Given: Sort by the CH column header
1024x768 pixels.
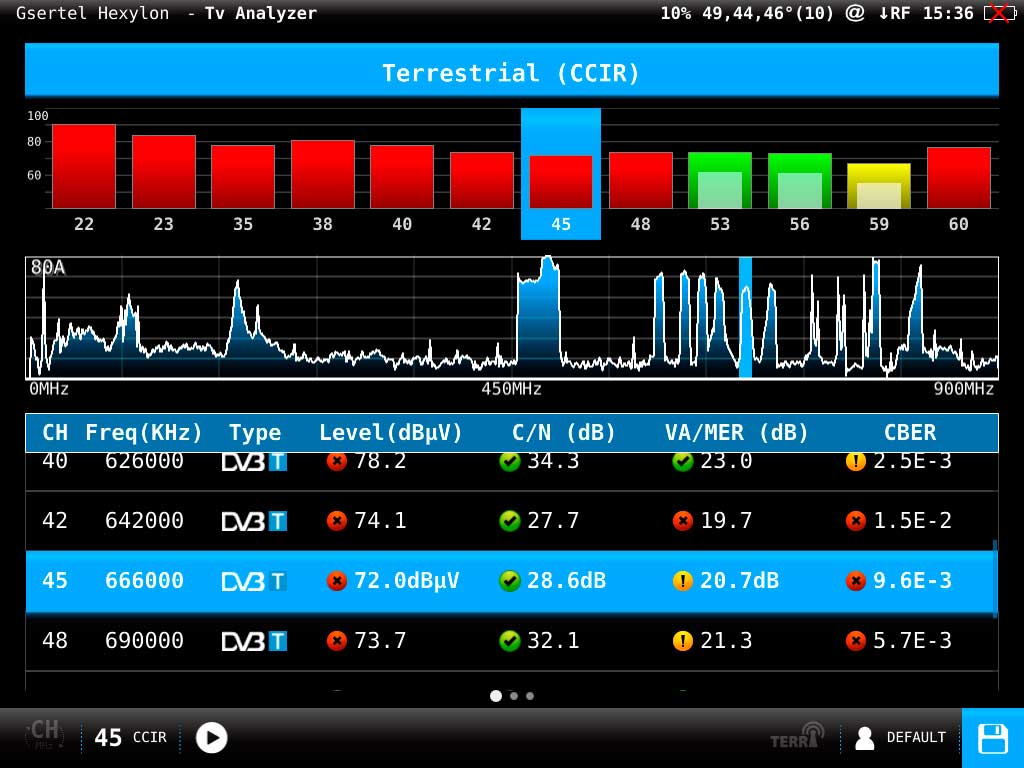Looking at the screenshot, I should pyautogui.click(x=55, y=432).
